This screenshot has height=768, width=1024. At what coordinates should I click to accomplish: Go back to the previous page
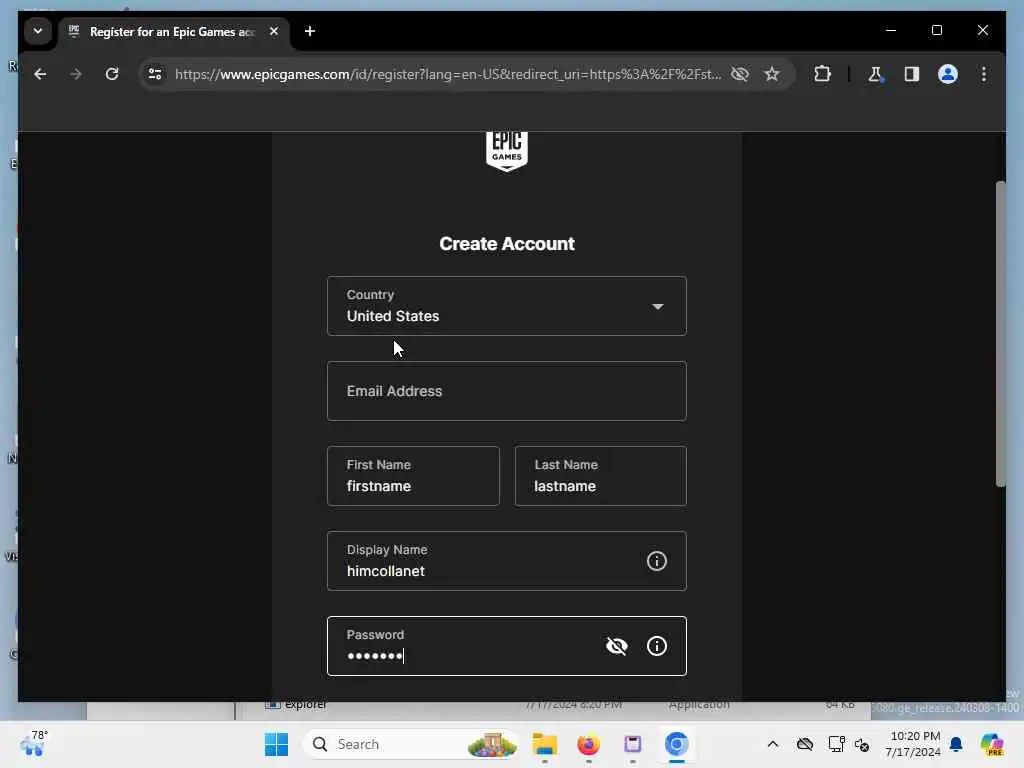tap(40, 74)
